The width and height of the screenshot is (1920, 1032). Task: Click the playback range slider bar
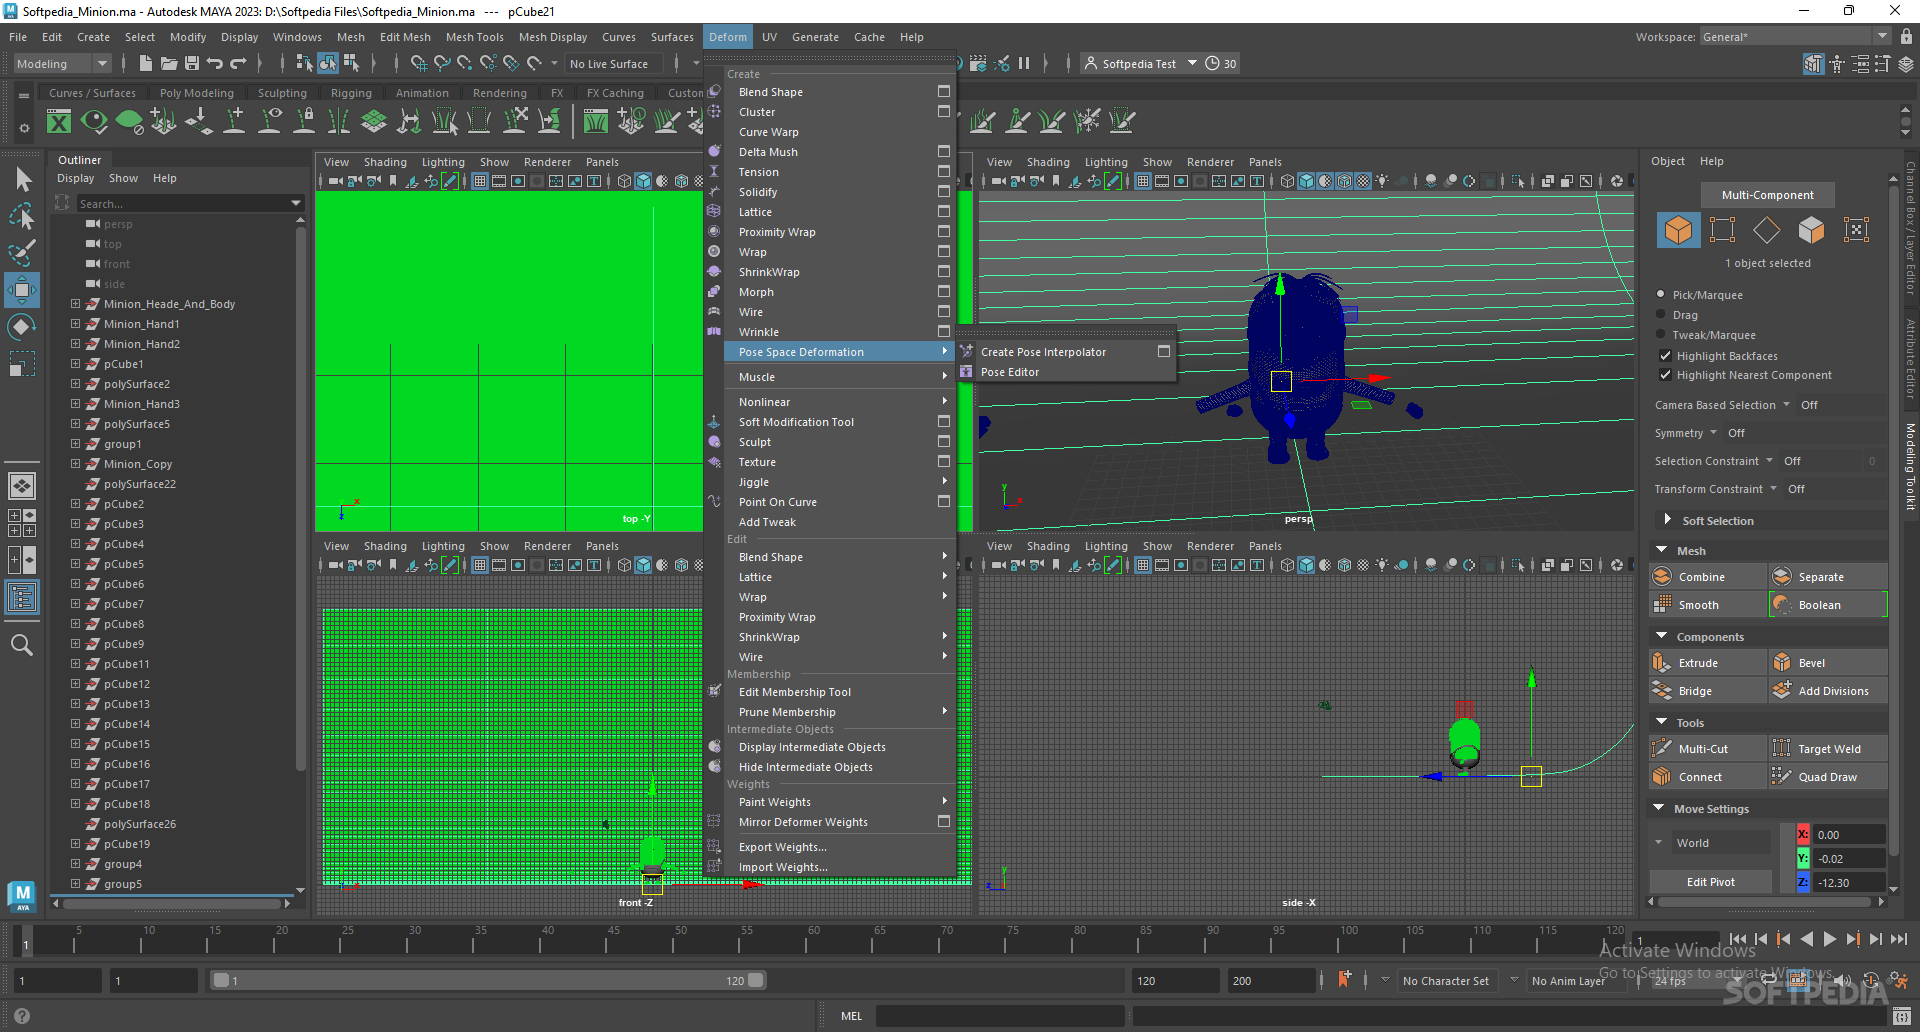pyautogui.click(x=488, y=980)
